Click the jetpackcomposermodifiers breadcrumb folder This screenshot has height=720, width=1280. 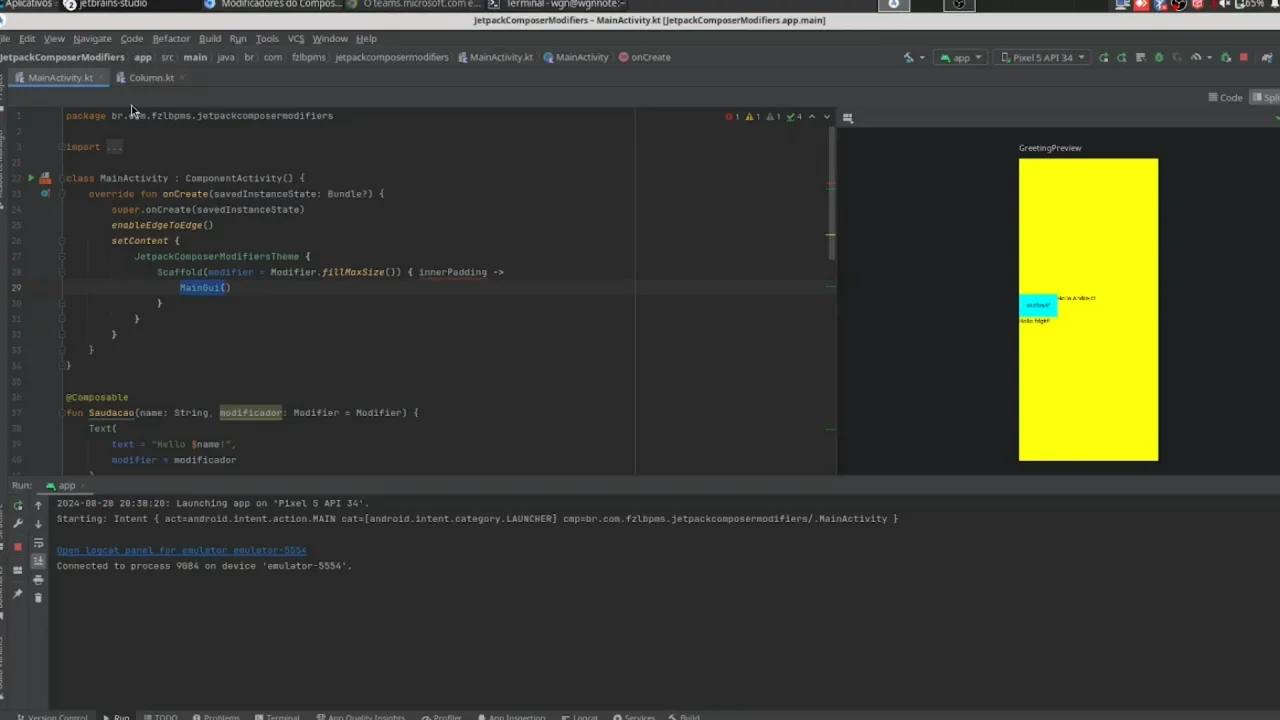(392, 58)
